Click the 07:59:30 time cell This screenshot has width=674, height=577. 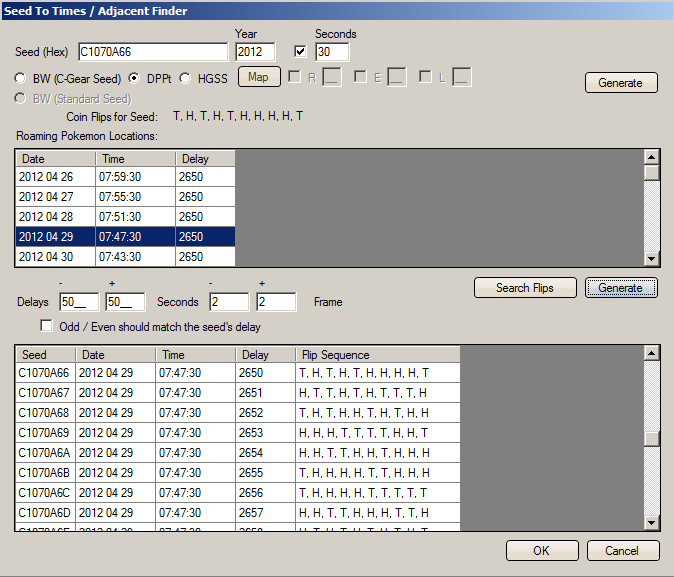[x=135, y=177]
